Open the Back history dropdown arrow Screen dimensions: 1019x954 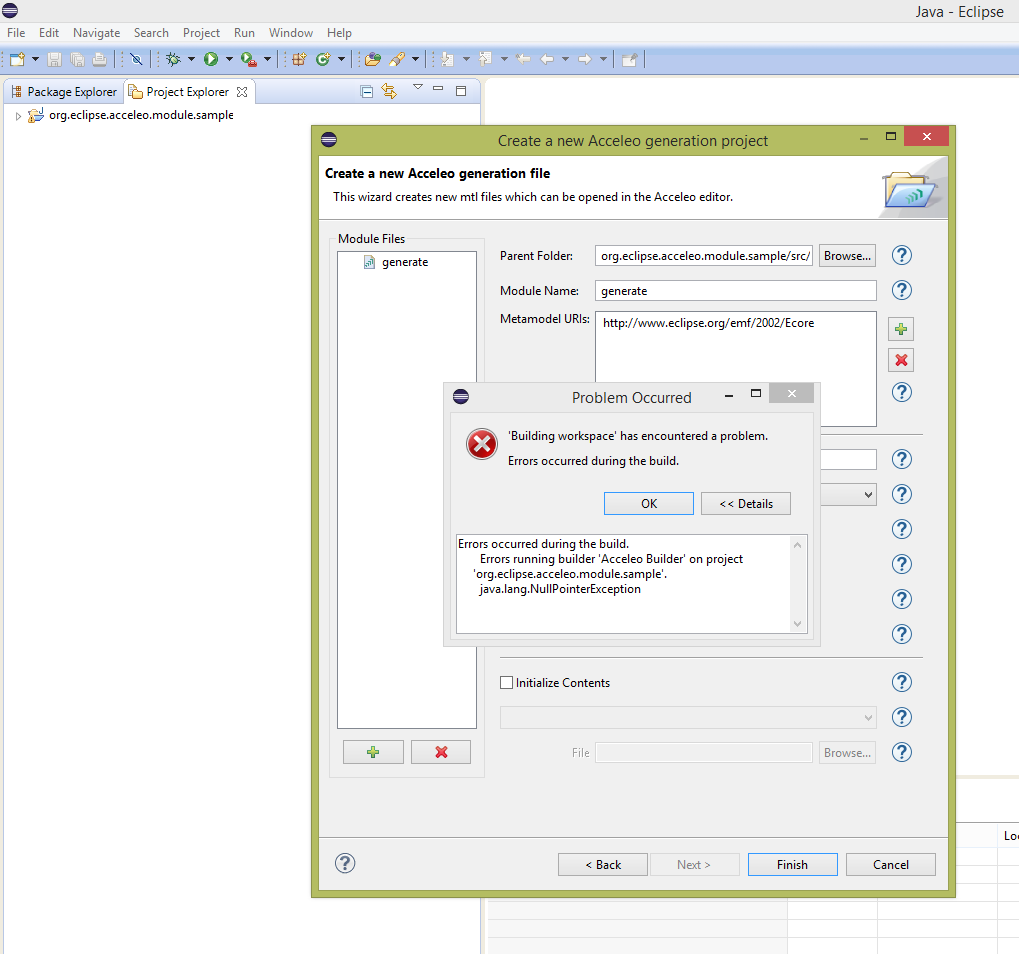coord(565,59)
